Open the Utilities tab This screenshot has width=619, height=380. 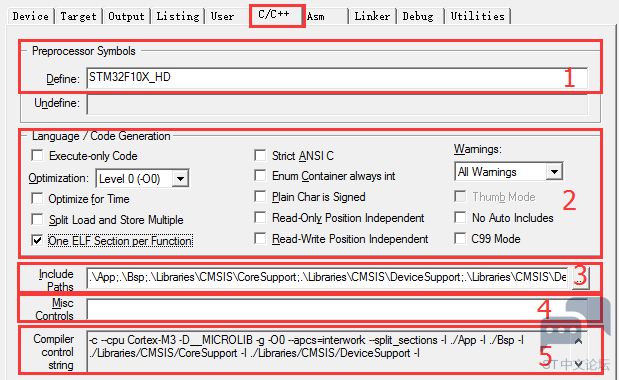478,16
